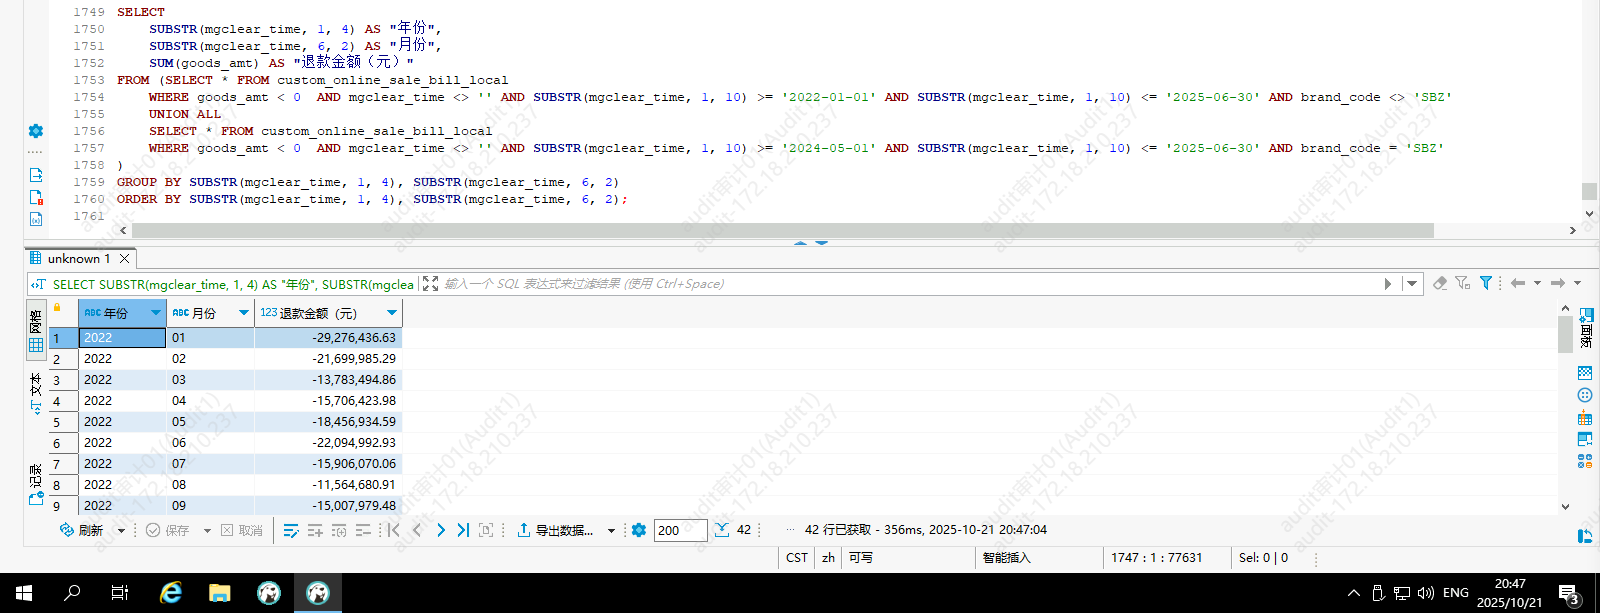Image resolution: width=1600 pixels, height=613 pixels.
Task: Click the eraser icon to clear filter
Action: point(1440,283)
